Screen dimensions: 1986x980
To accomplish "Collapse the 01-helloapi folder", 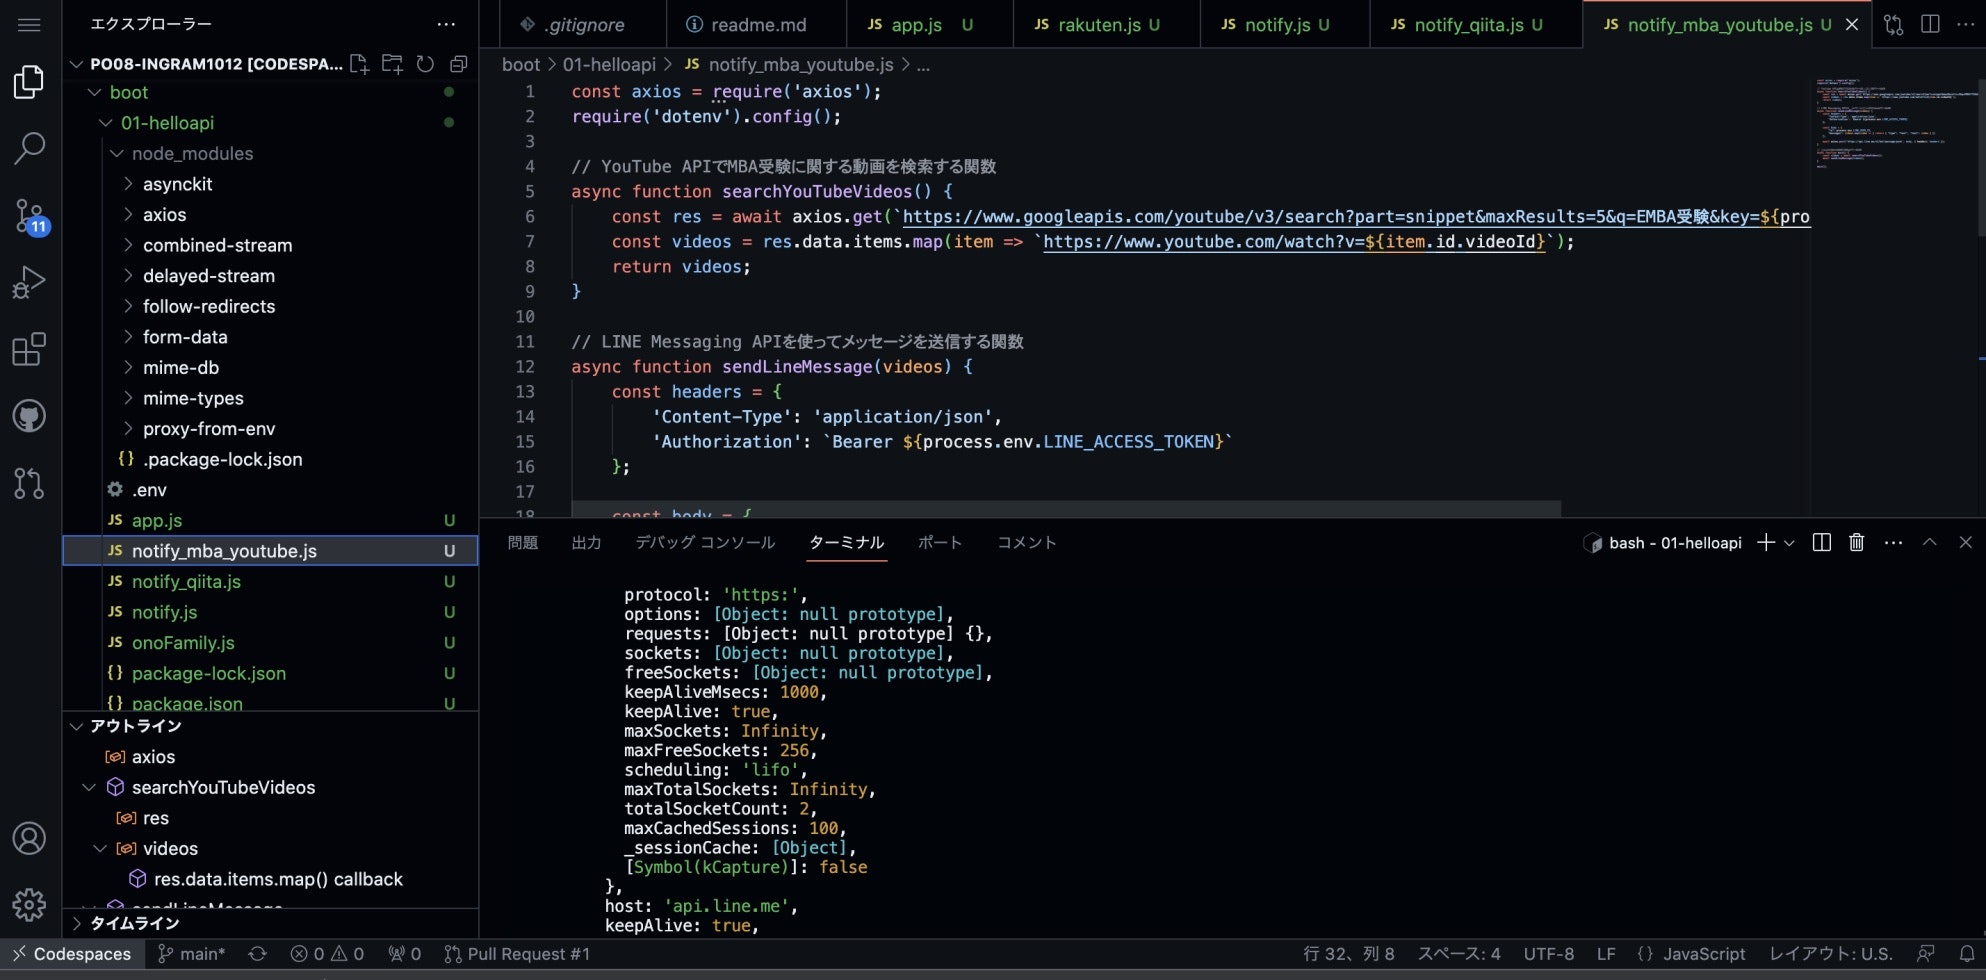I will click(x=106, y=123).
